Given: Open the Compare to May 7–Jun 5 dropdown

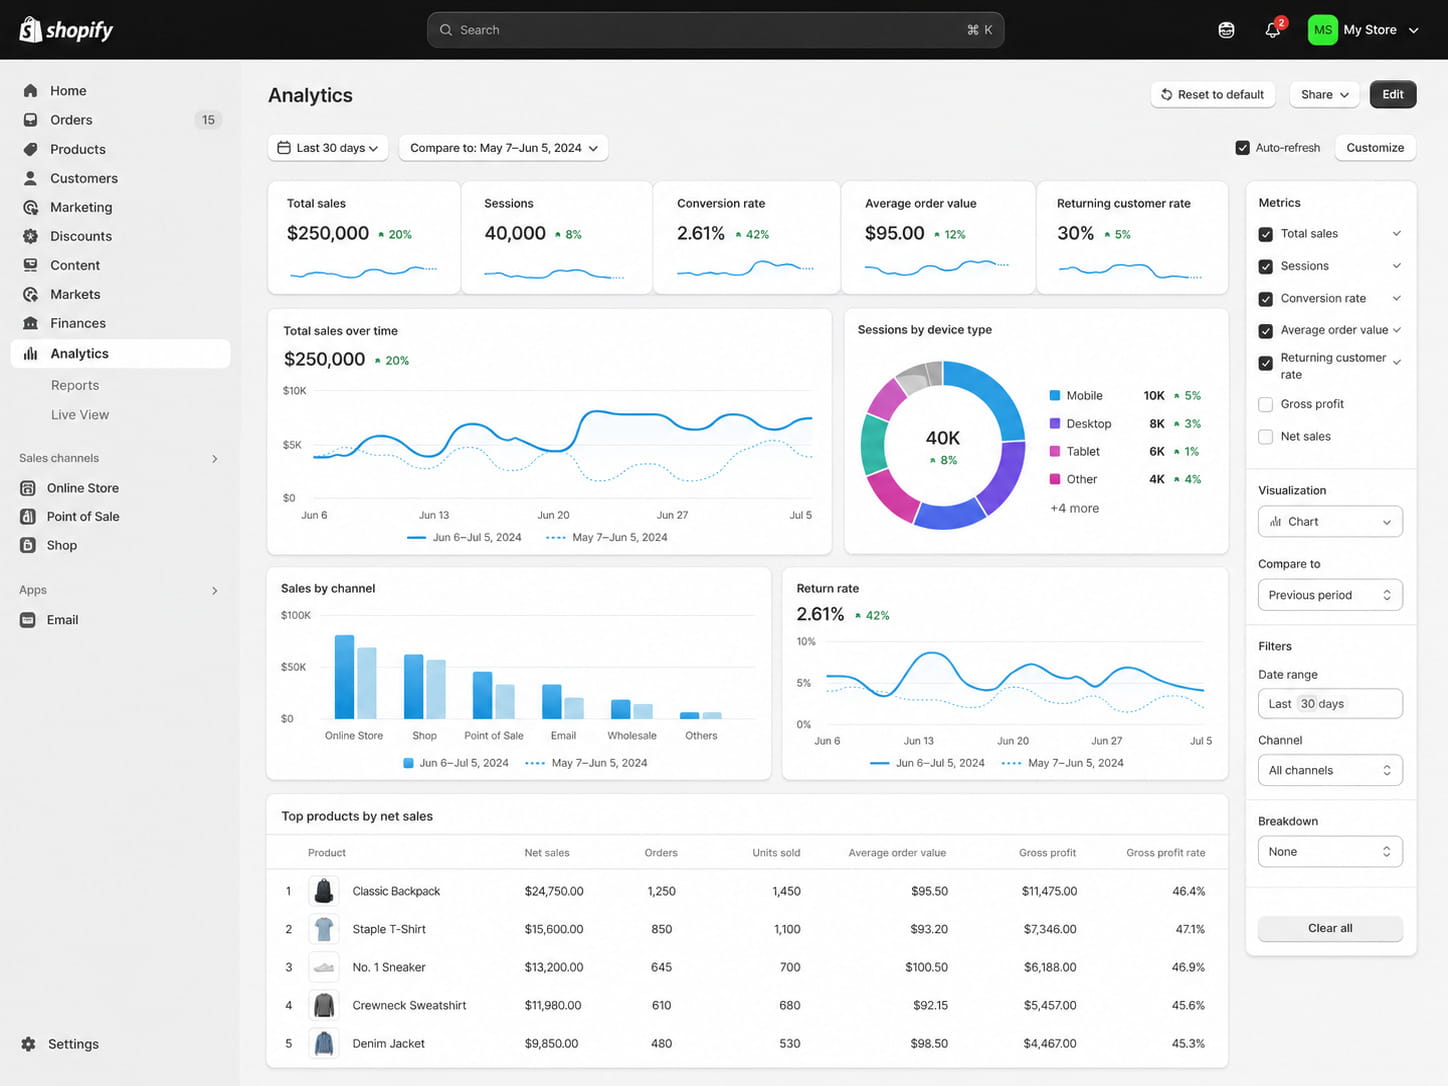Looking at the screenshot, I should [503, 148].
